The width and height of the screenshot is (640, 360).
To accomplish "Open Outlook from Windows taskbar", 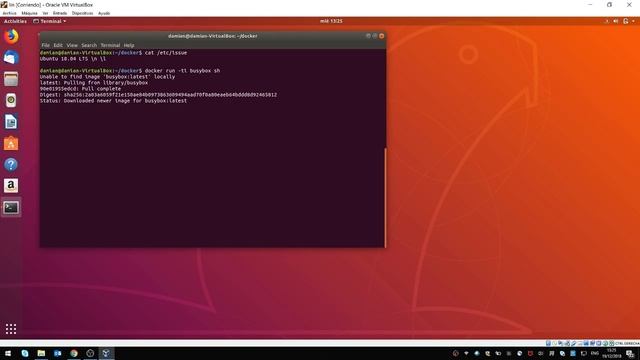I will point(58,353).
